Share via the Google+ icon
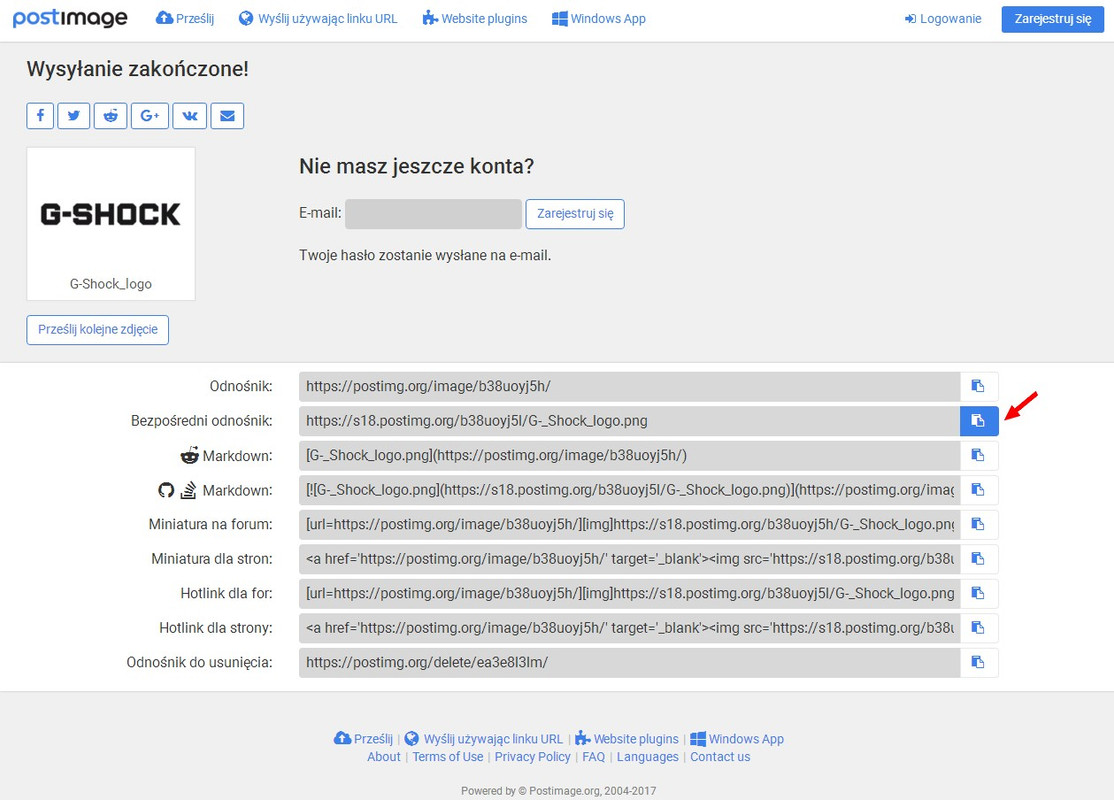 150,116
